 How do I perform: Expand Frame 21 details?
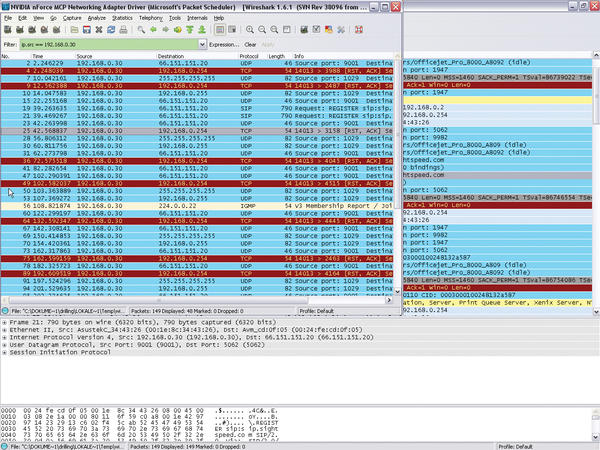coord(4,322)
